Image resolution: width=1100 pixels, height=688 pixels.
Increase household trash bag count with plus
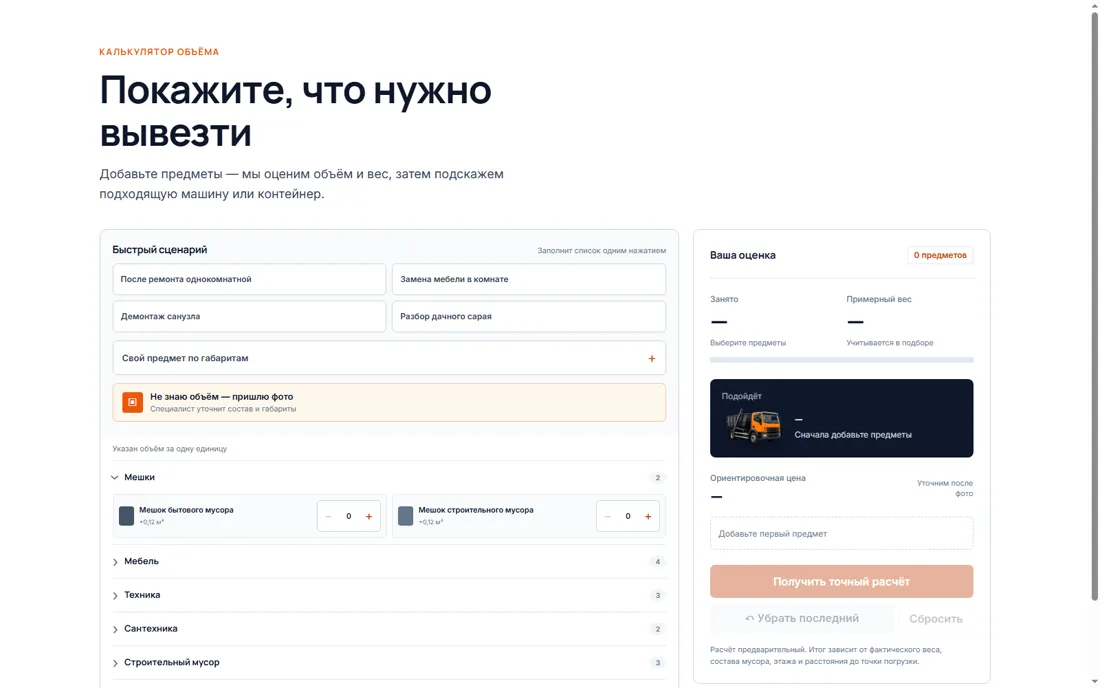[369, 516]
